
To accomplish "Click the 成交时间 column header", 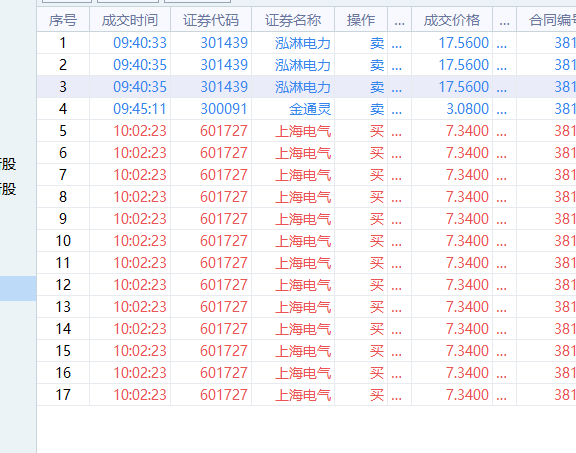I will coord(130,20).
